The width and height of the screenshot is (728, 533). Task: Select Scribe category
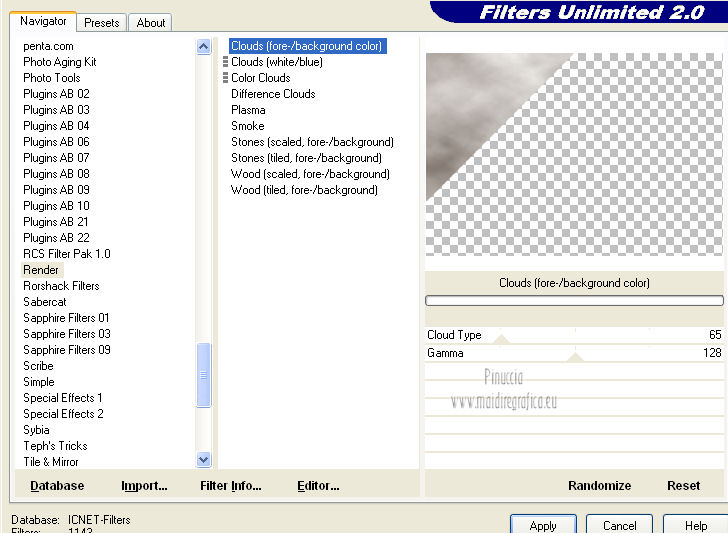(x=39, y=366)
